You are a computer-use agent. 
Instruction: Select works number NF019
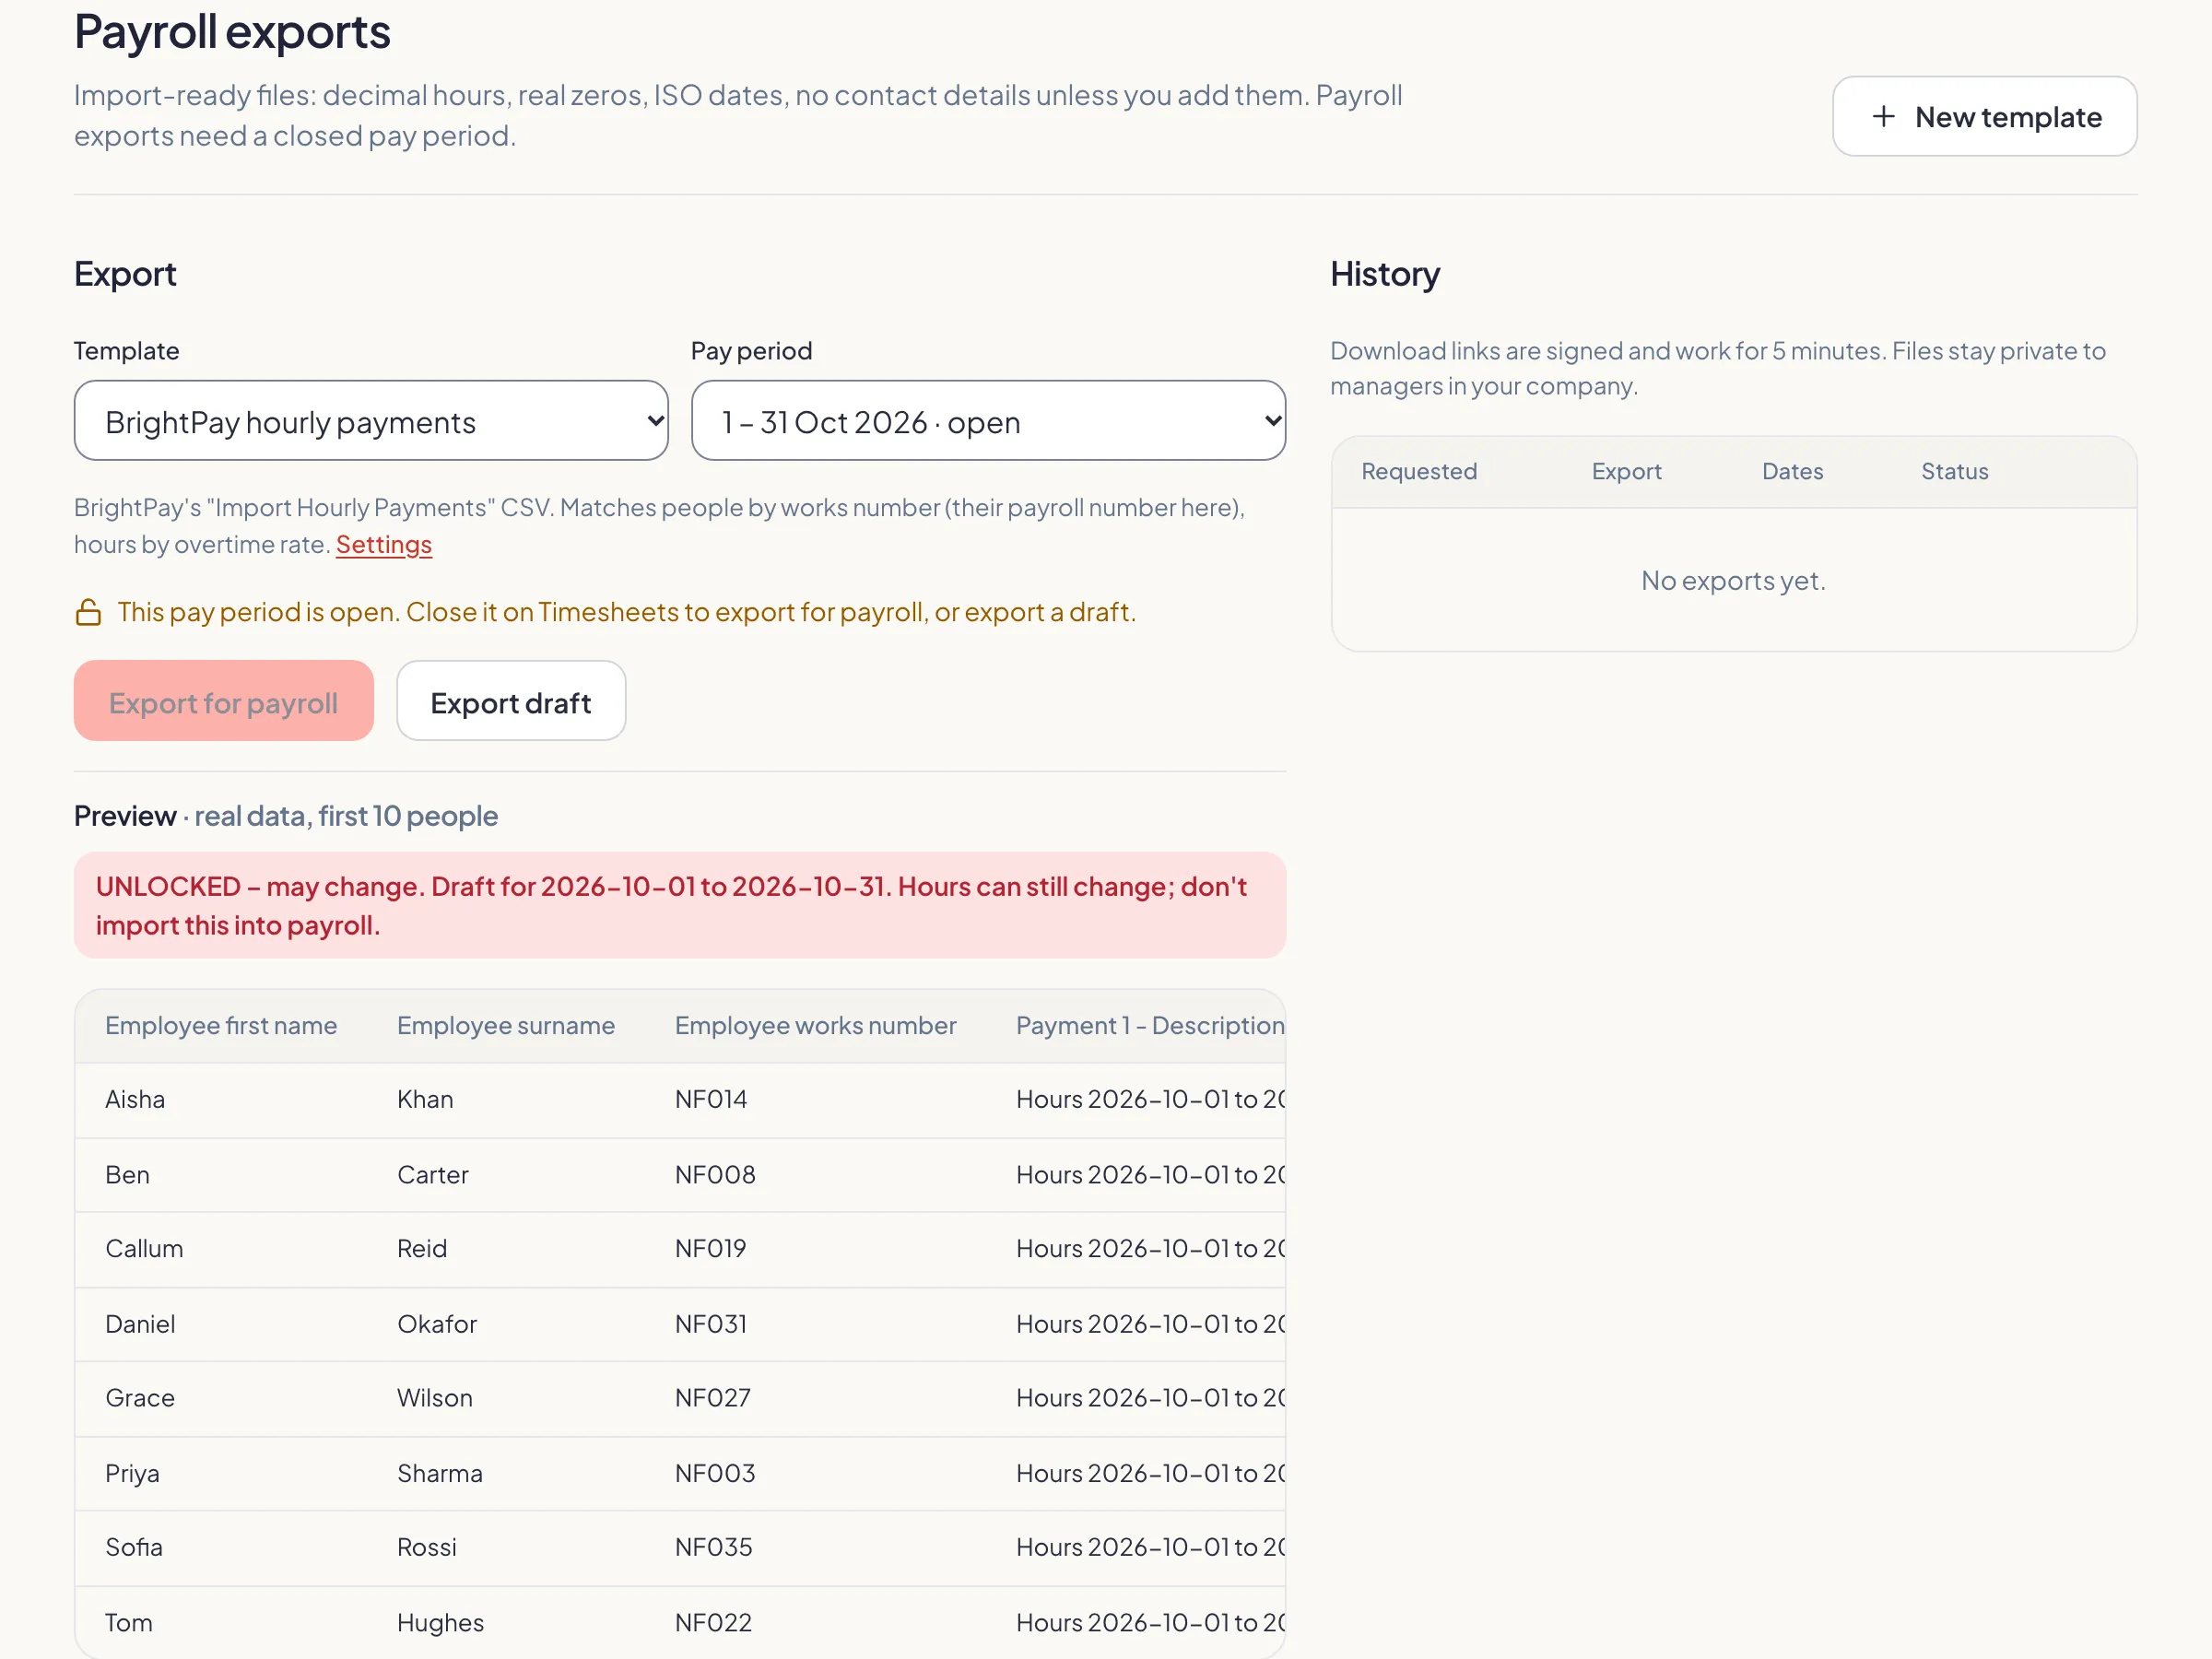[x=711, y=1249]
